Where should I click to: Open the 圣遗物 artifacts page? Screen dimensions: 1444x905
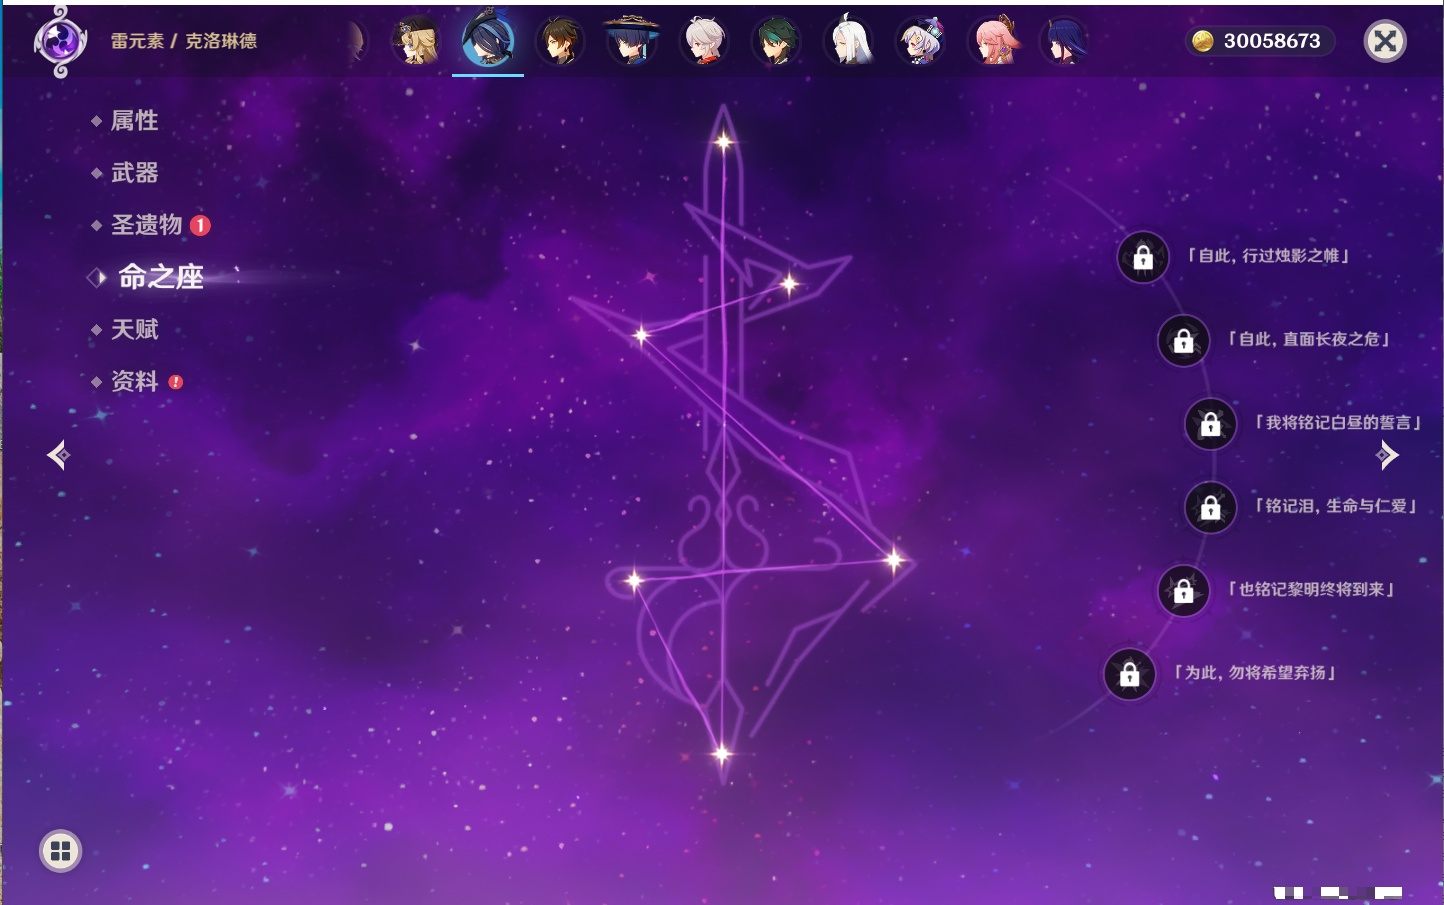click(x=146, y=225)
